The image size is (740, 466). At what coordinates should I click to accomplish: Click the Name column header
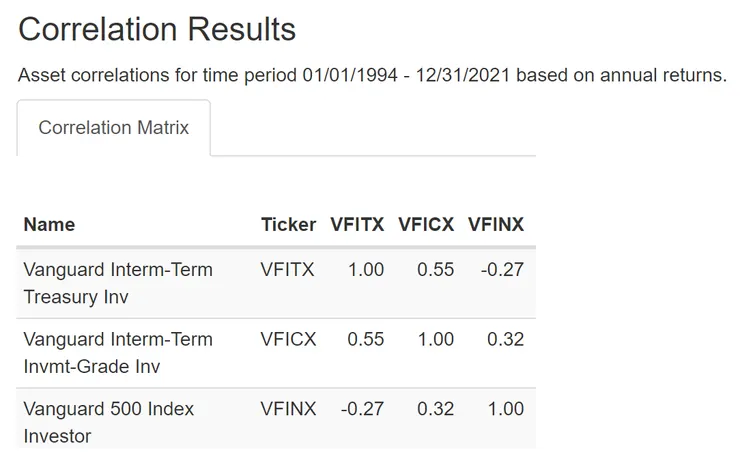[x=49, y=224]
